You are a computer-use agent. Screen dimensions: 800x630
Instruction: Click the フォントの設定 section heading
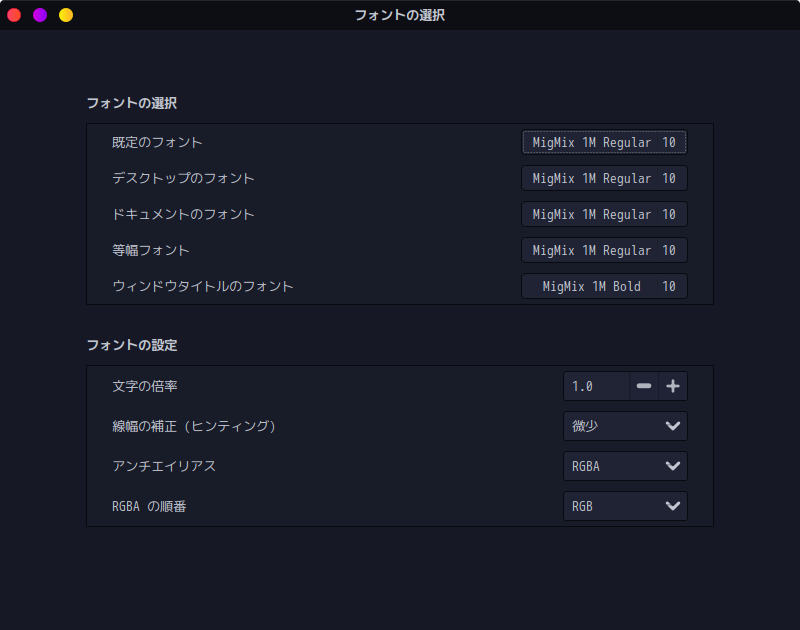coord(132,345)
